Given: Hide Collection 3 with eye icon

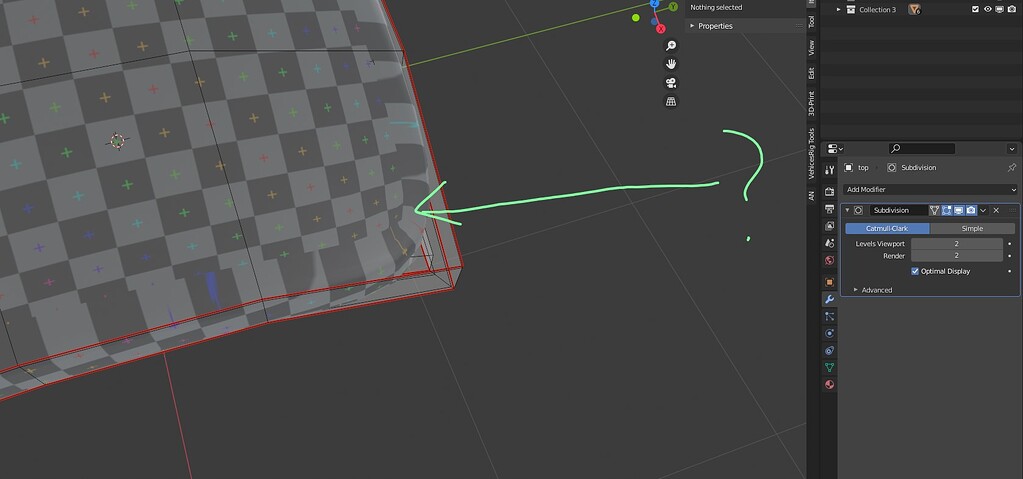Looking at the screenshot, I should tap(988, 9).
